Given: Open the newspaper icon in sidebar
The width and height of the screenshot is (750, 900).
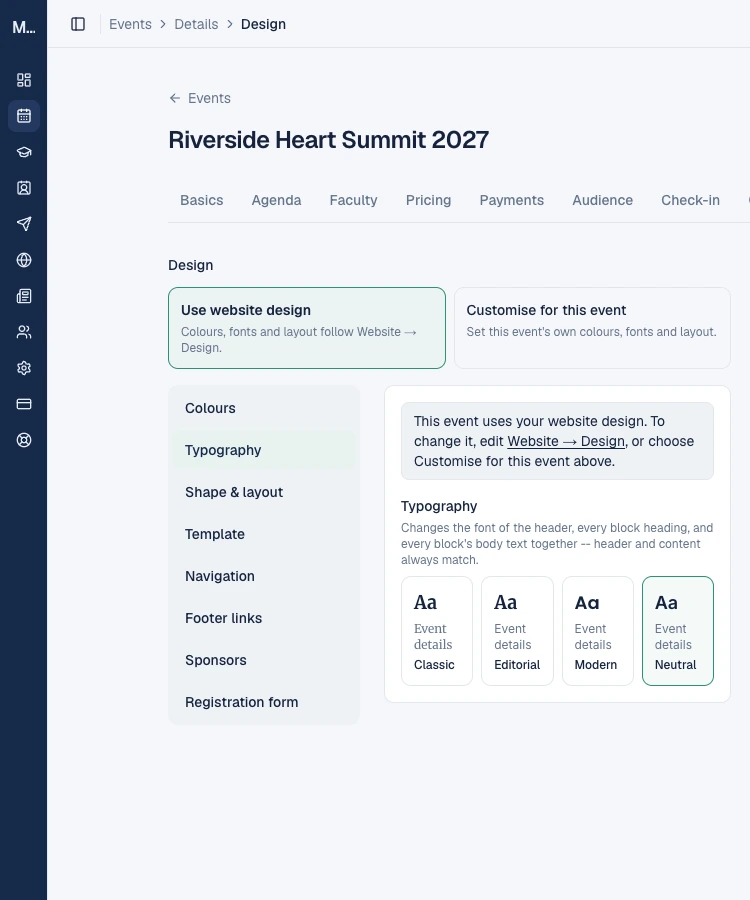Looking at the screenshot, I should point(24,296).
